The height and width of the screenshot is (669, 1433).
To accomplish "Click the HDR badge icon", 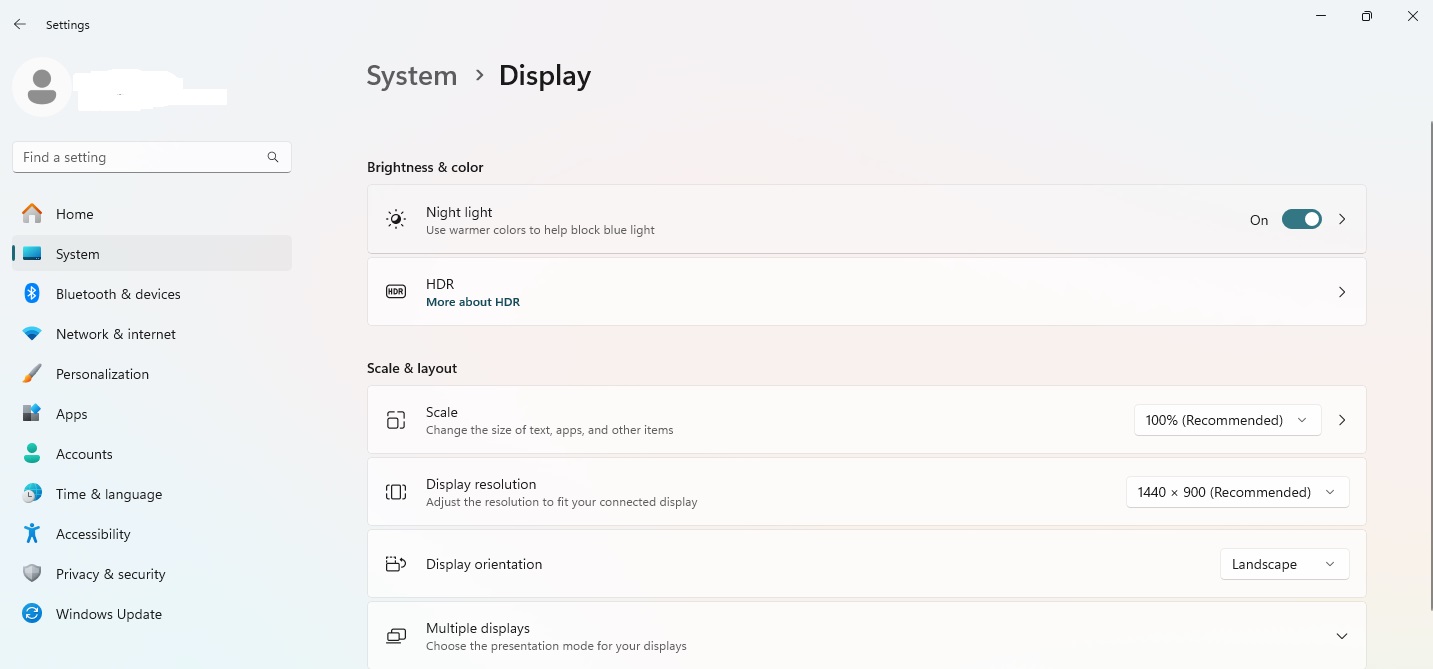I will [396, 292].
